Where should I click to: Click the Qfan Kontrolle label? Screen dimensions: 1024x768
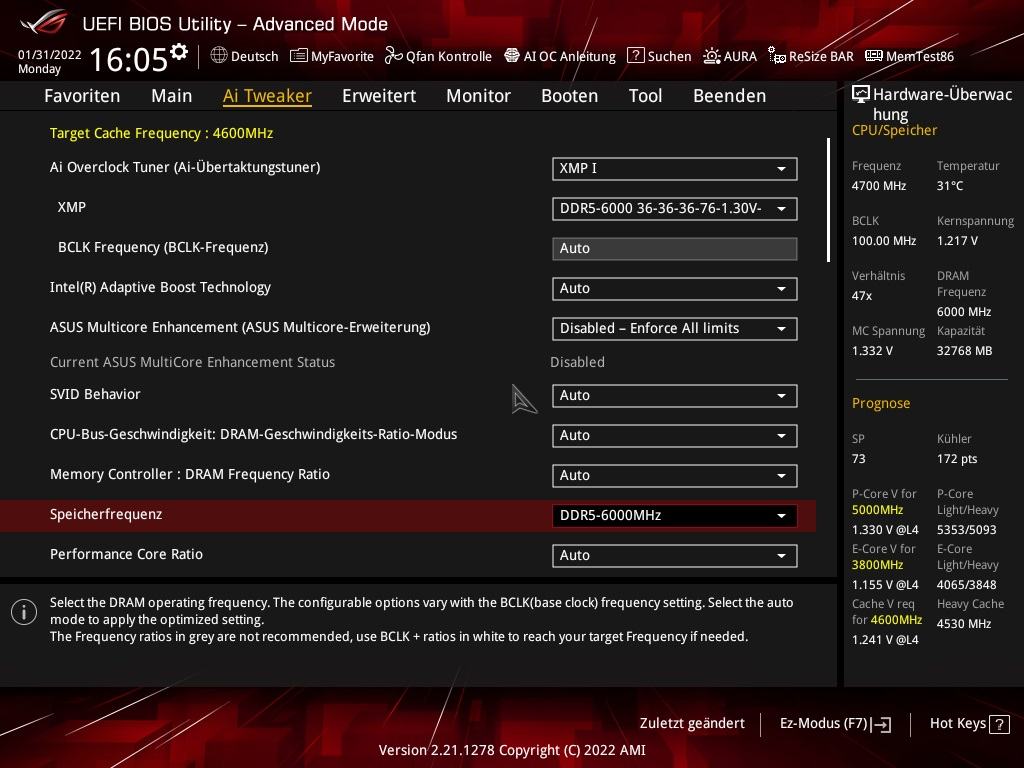[449, 56]
